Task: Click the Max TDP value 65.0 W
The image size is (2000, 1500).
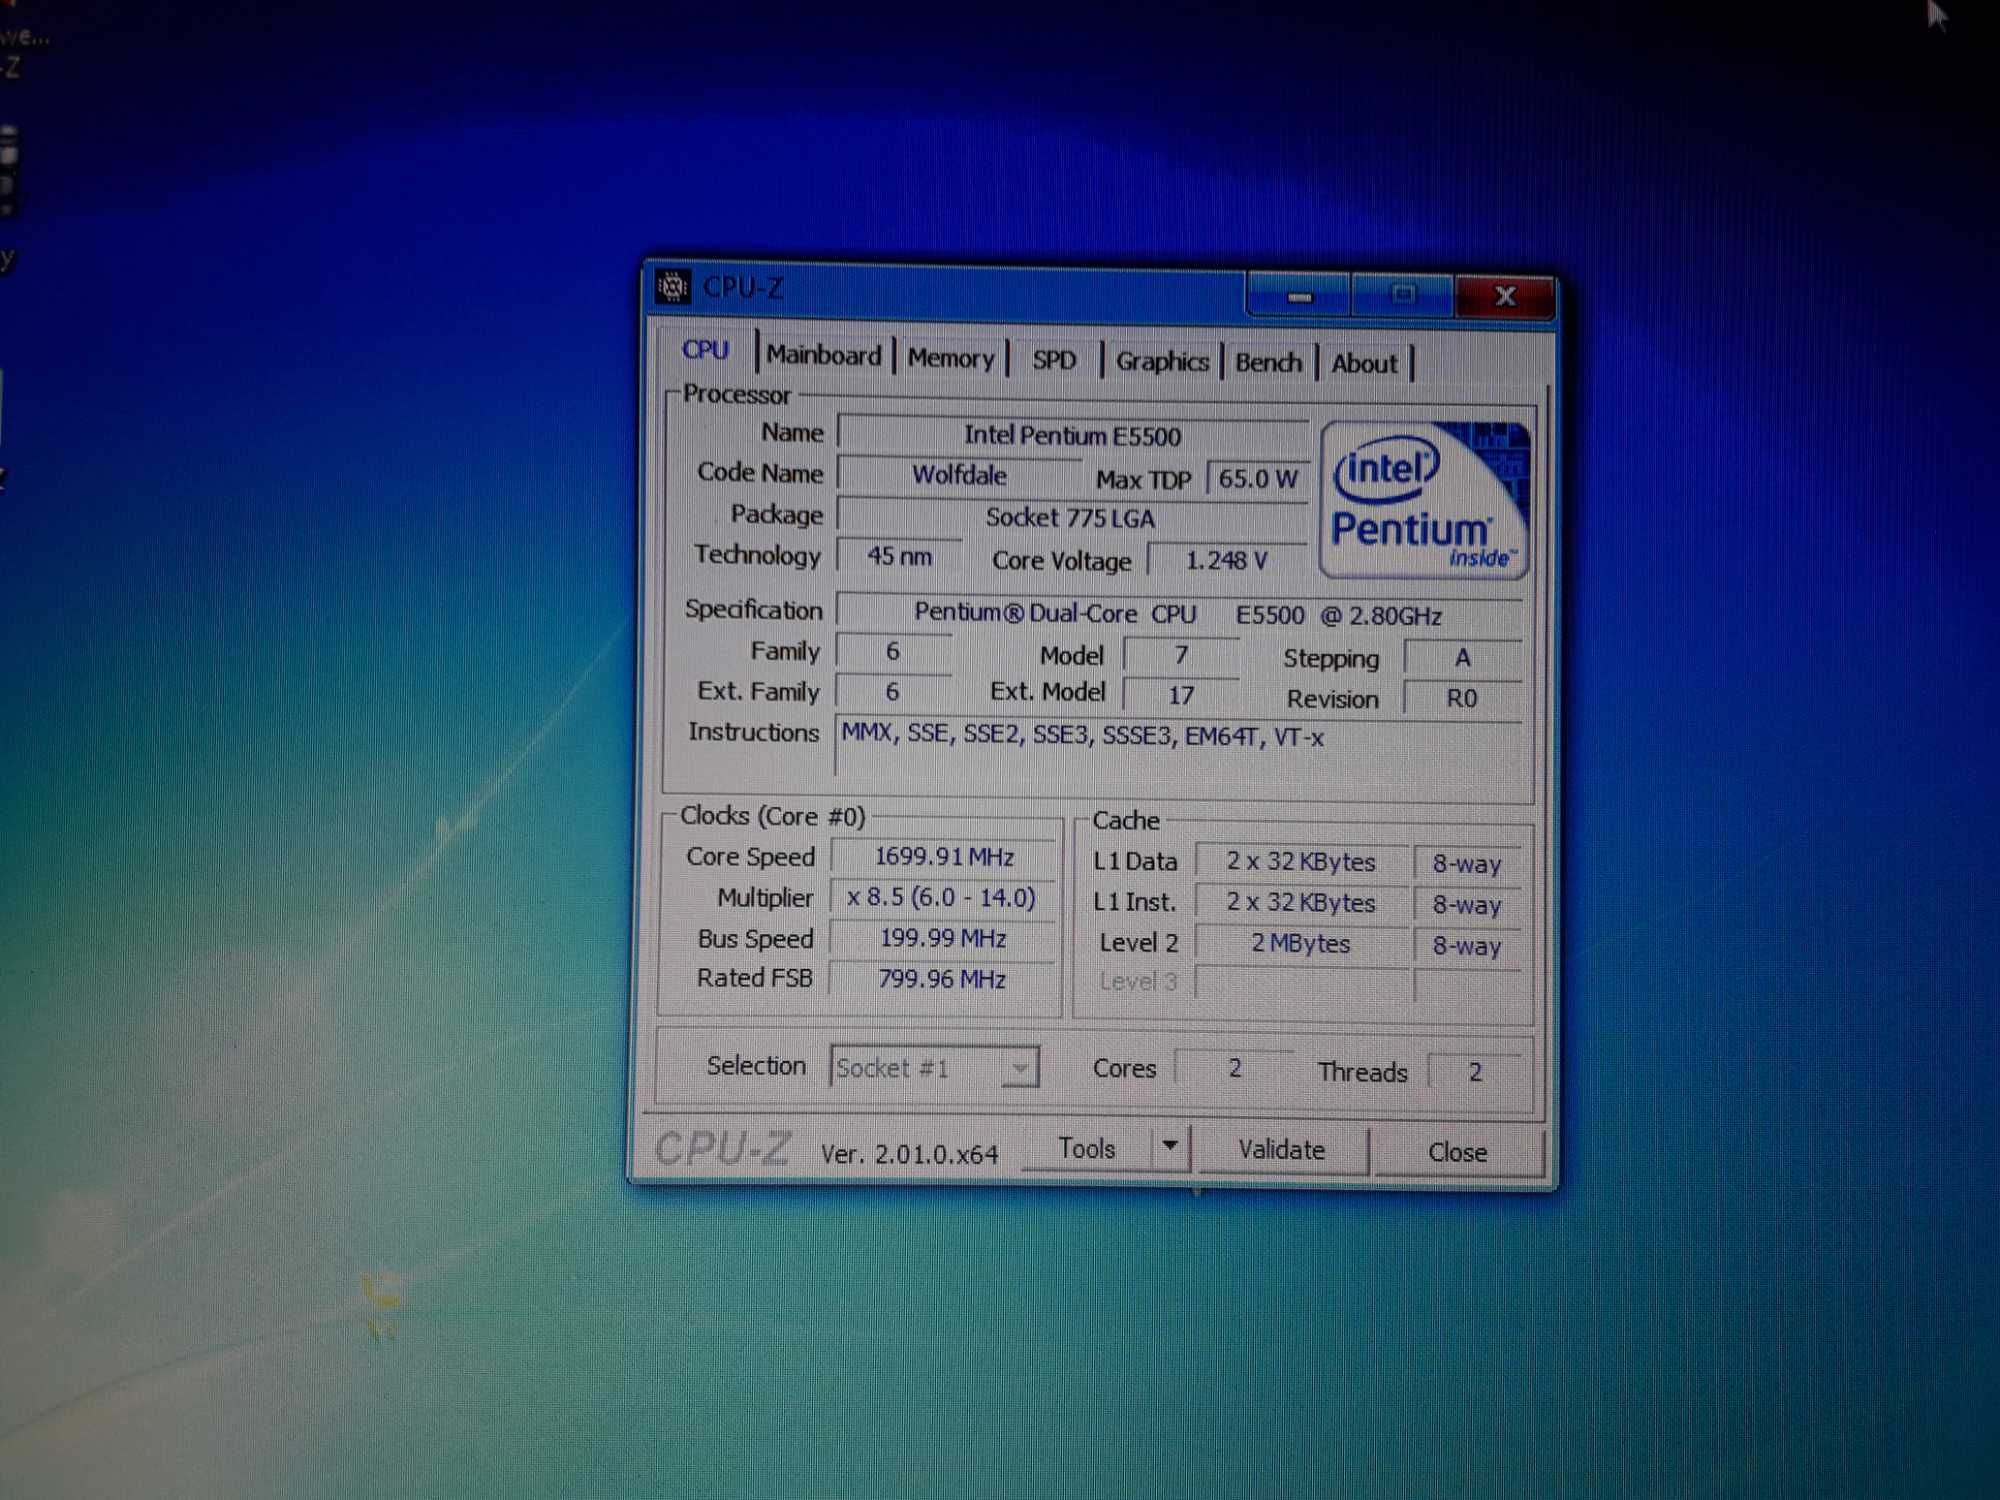Action: pyautogui.click(x=1257, y=478)
